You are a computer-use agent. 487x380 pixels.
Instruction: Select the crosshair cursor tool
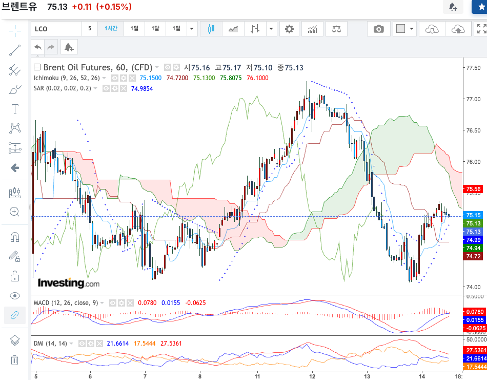click(15, 31)
